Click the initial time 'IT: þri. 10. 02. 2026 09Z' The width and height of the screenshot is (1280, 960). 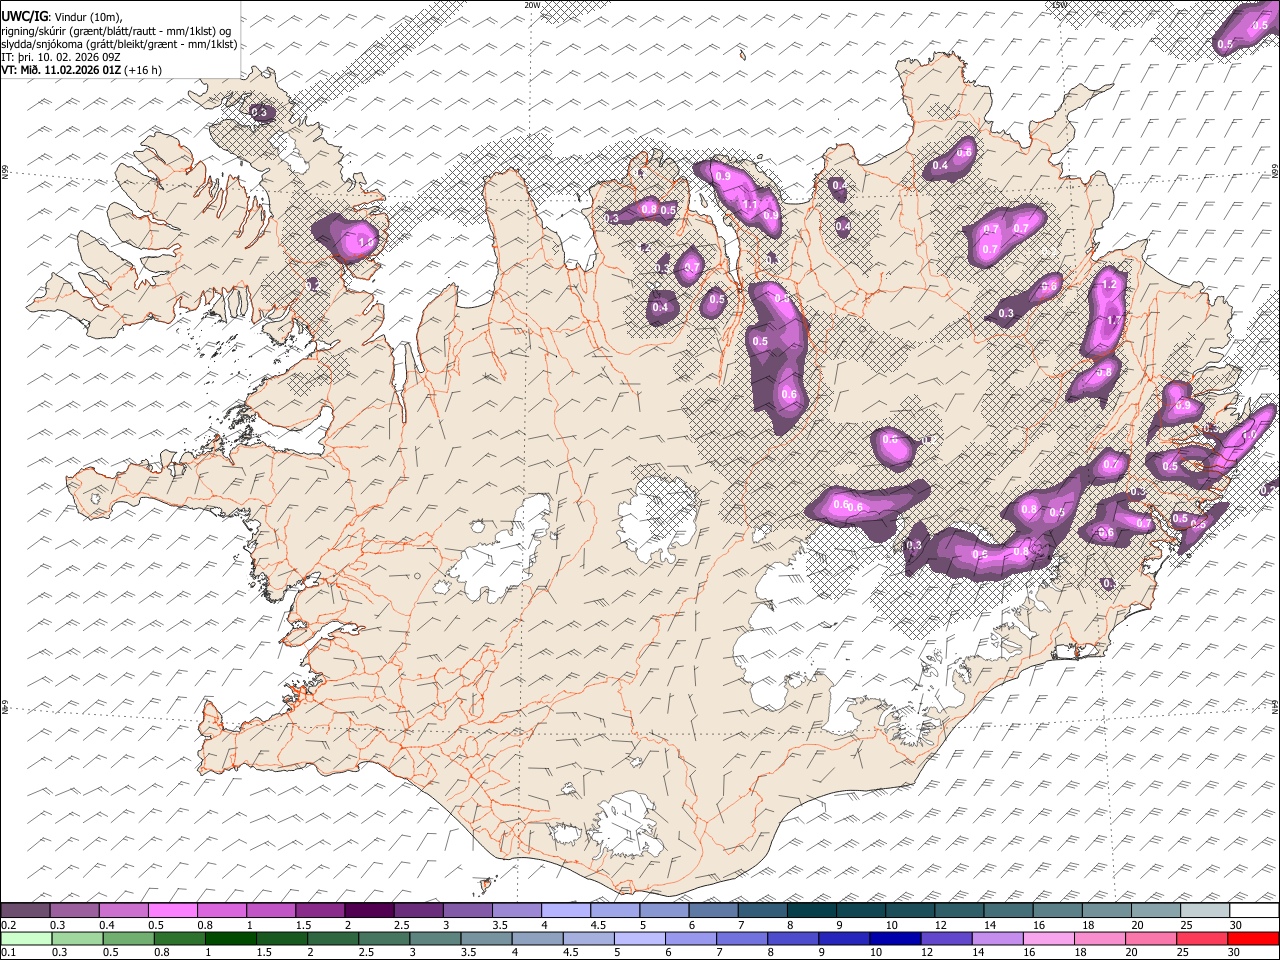click(61, 57)
